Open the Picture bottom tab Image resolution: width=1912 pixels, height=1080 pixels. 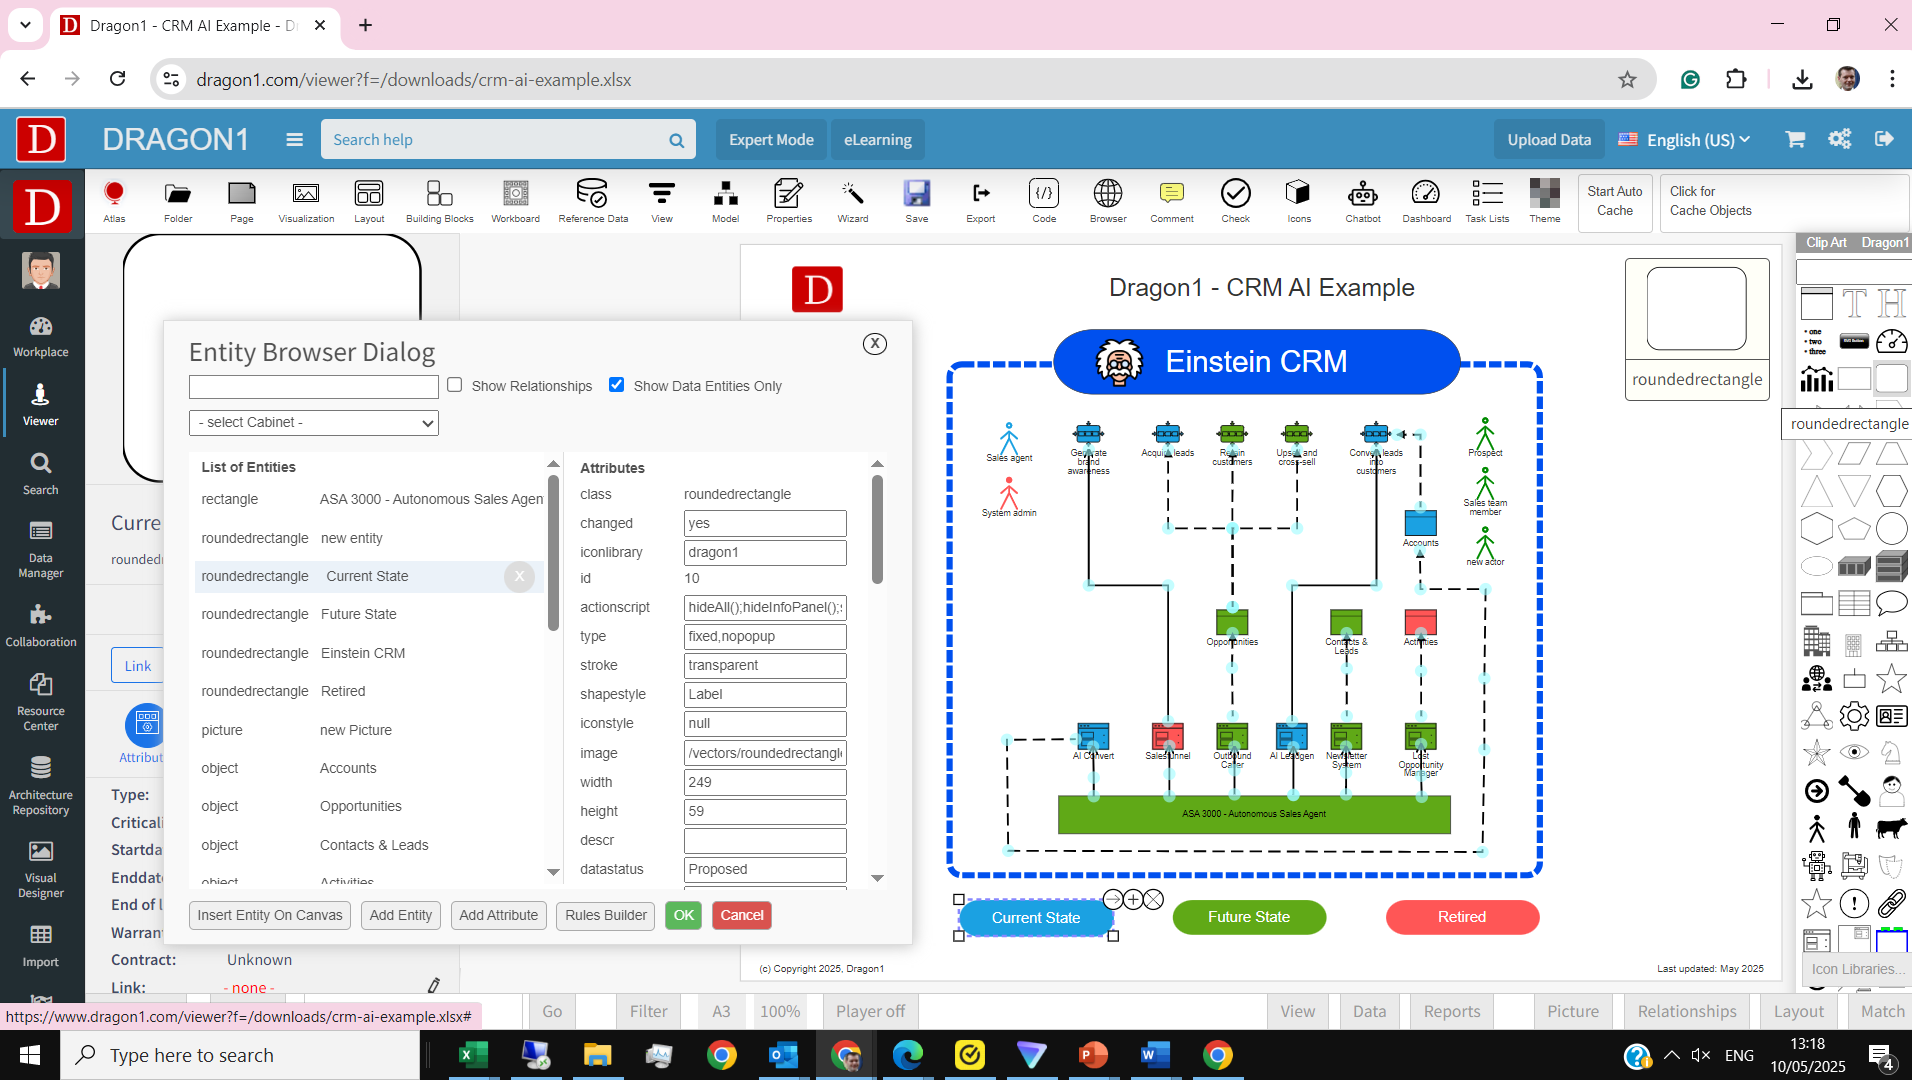[1573, 1011]
